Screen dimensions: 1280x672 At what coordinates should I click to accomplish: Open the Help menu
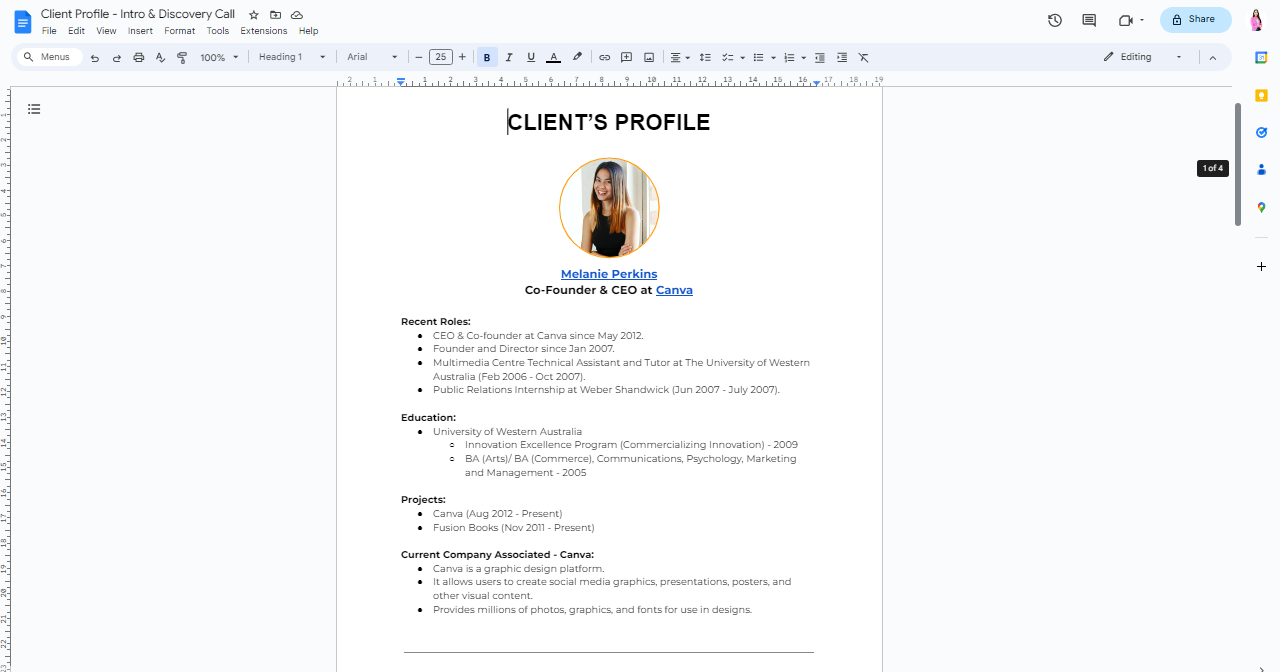[x=308, y=31]
